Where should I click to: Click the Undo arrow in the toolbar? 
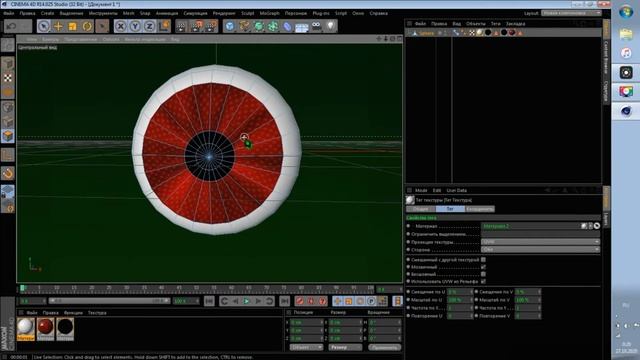point(11,26)
